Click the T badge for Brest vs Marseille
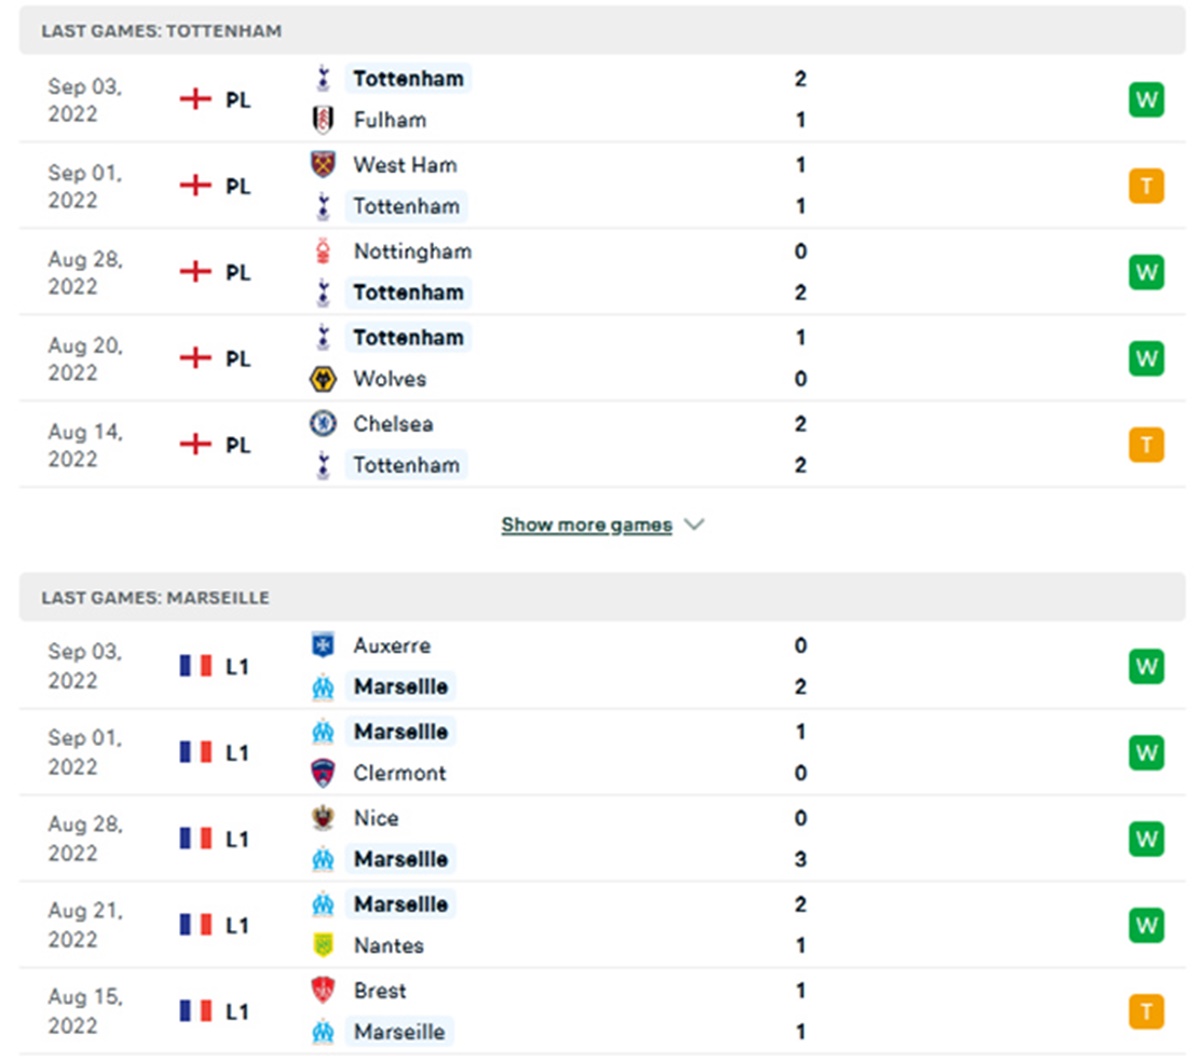This screenshot has width=1200, height=1063. (1146, 1012)
